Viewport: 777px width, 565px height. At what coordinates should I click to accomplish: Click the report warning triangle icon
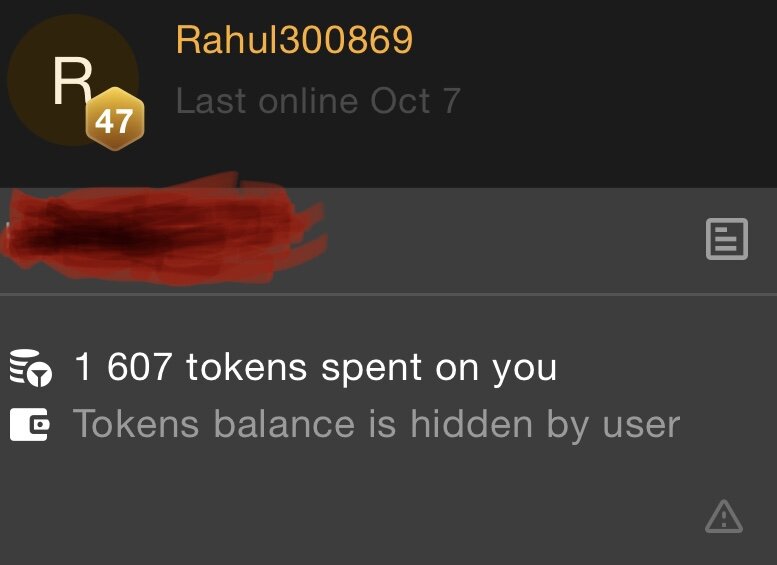tap(723, 516)
